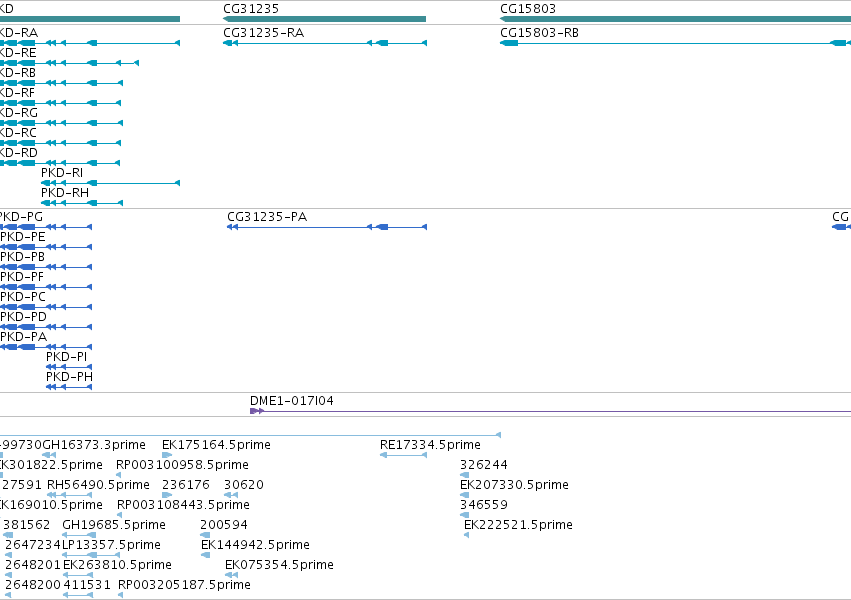Image resolution: width=851 pixels, height=600 pixels.
Task: Click the PKD-PE protein label
Action: point(23,237)
